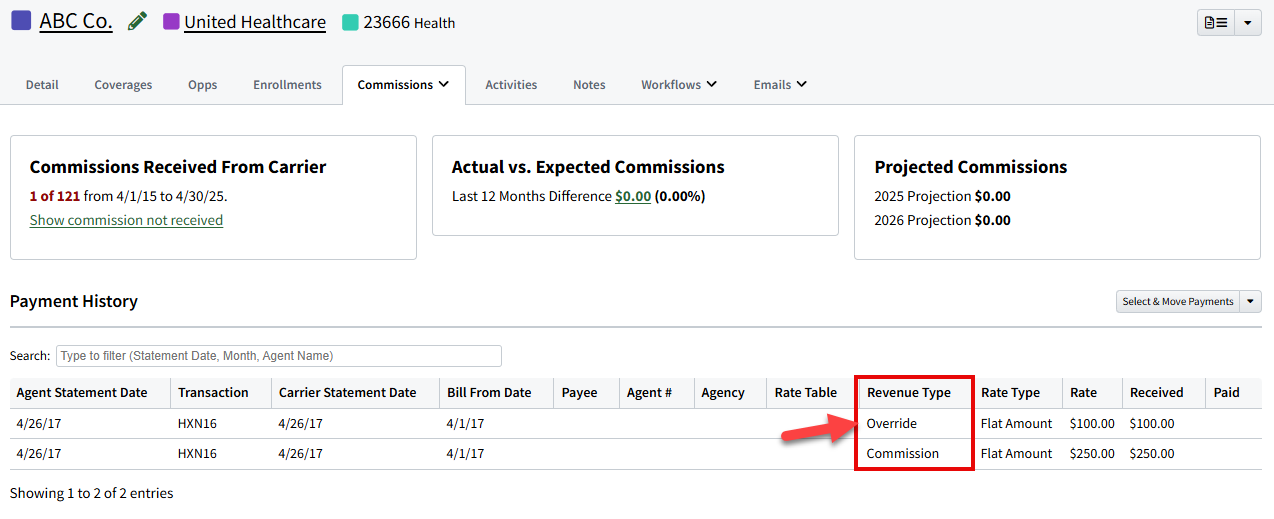The image size is (1274, 519).
Task: Click Select & Move Payments button
Action: click(1178, 301)
